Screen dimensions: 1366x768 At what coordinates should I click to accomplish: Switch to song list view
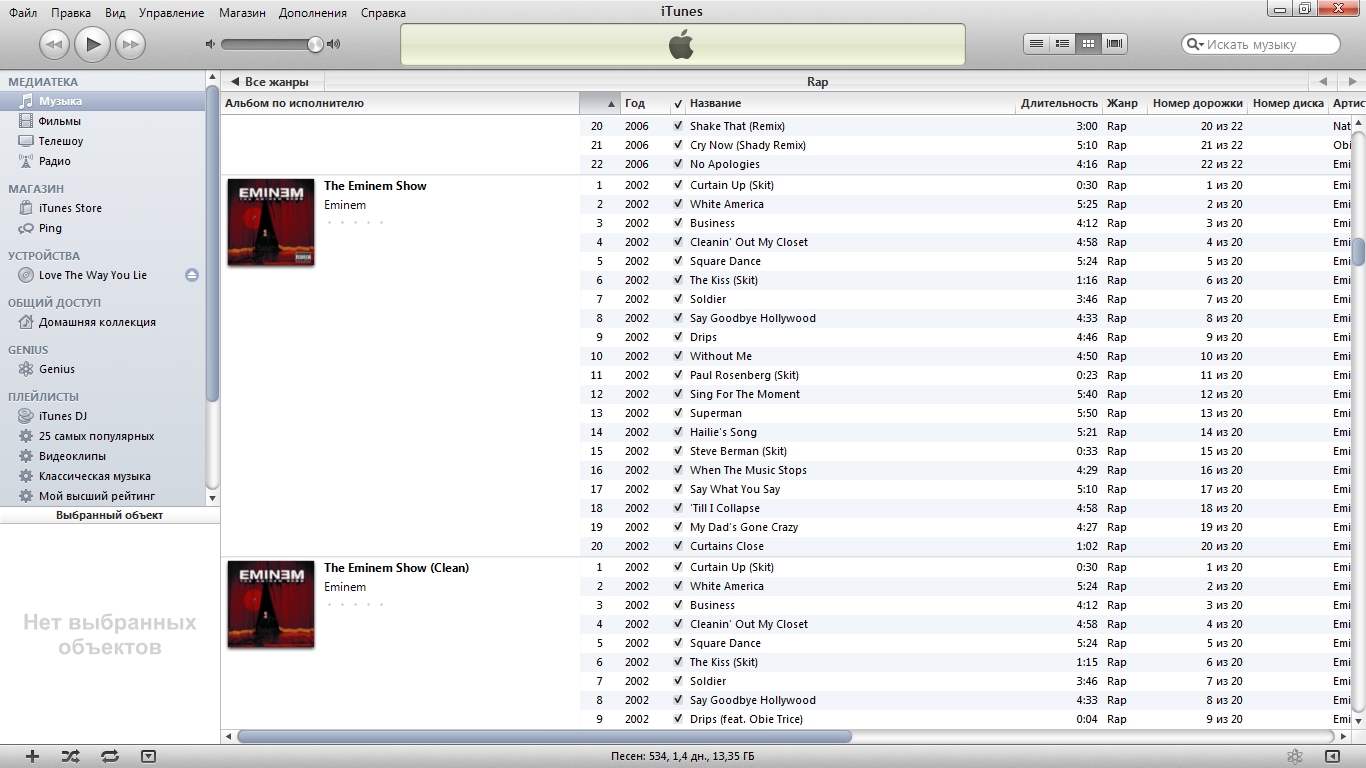(1037, 43)
